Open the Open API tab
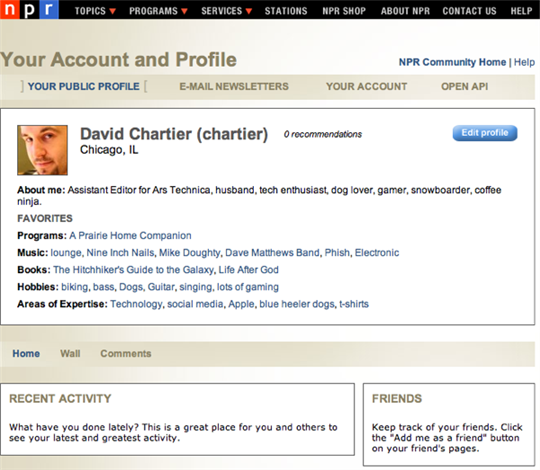Viewport: 540px width, 470px height. tap(465, 86)
